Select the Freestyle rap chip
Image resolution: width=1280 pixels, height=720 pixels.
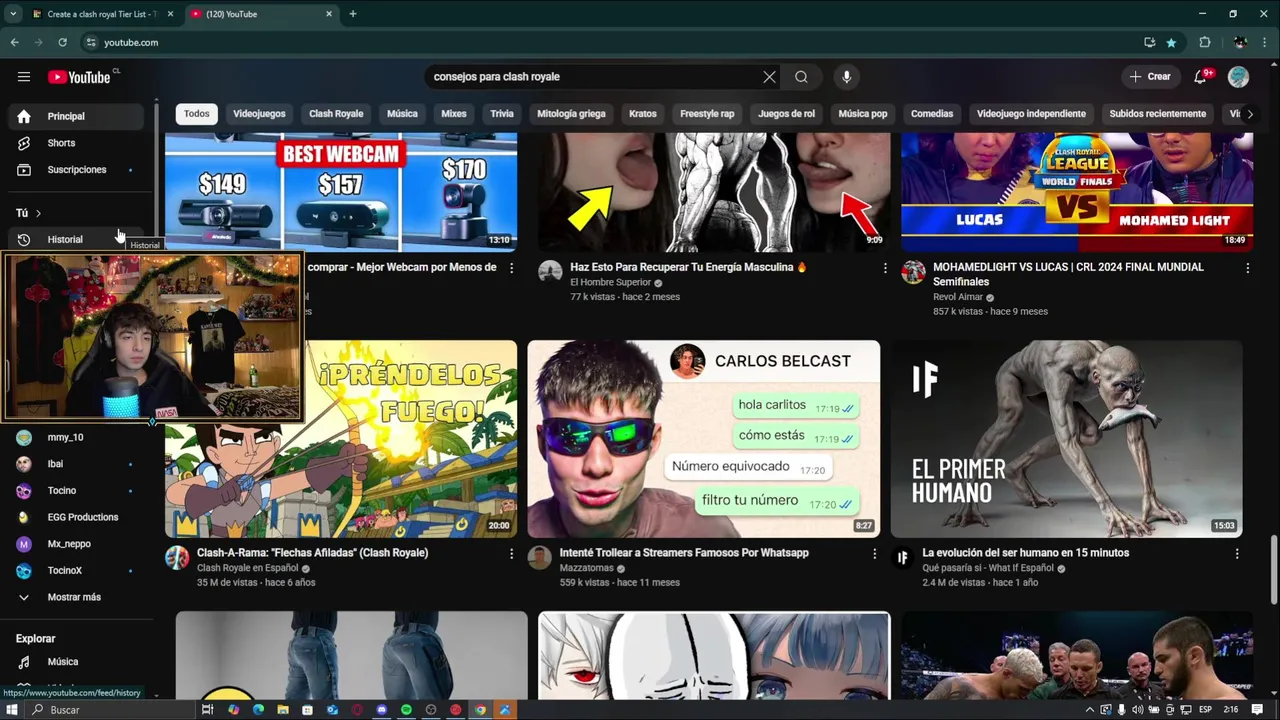(x=707, y=114)
